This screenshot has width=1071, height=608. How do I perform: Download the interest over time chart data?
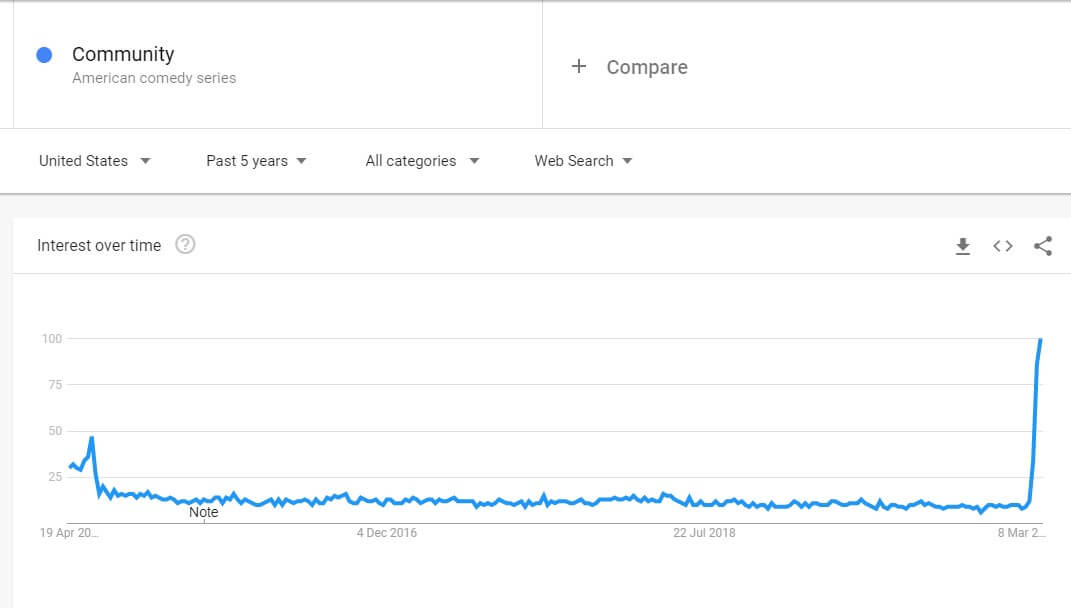pyautogui.click(x=963, y=246)
